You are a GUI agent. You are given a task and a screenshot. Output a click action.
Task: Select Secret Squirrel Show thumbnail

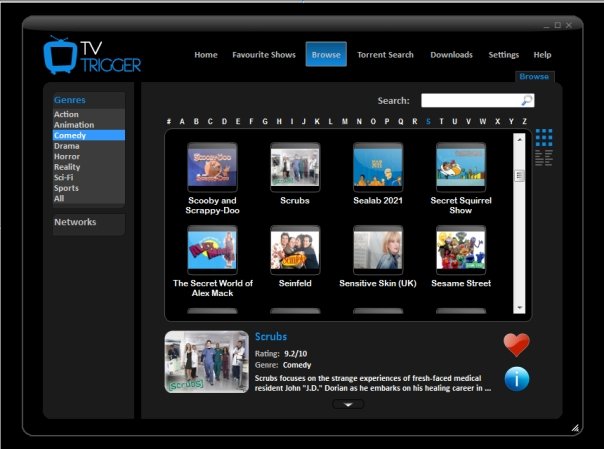coord(461,167)
